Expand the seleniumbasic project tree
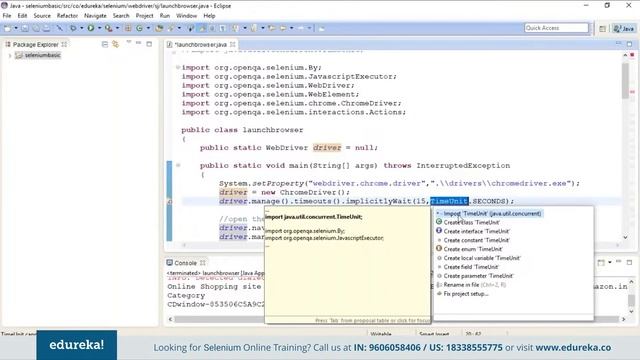This screenshot has height=360, width=640. point(10,56)
